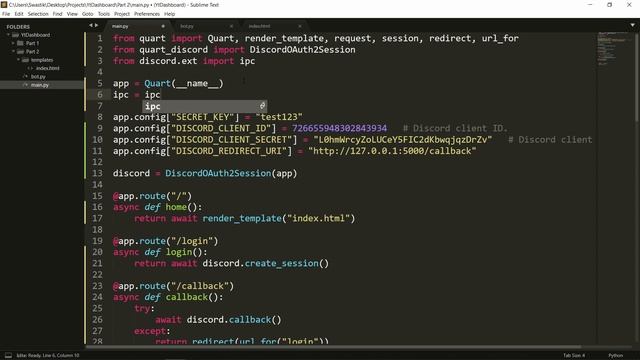Place cursor on the Quart(__name__) line
The height and width of the screenshot is (360, 640).
click(x=168, y=83)
